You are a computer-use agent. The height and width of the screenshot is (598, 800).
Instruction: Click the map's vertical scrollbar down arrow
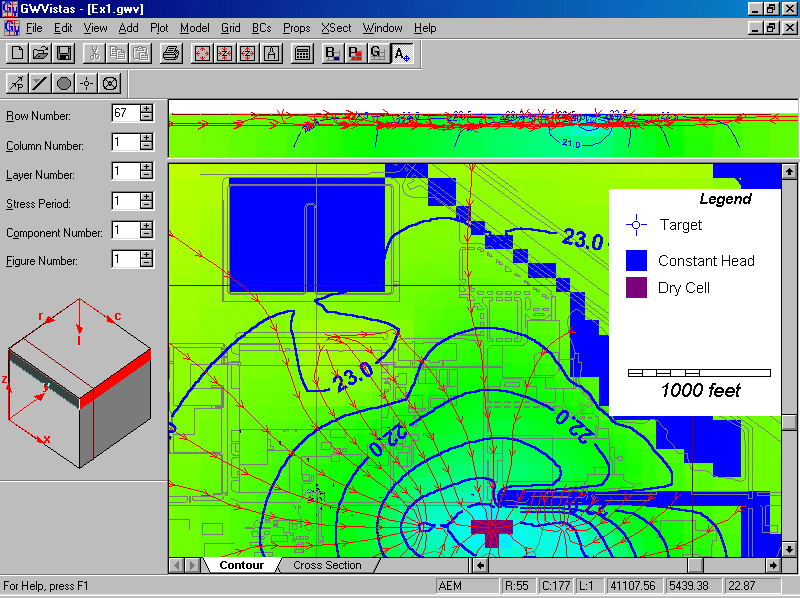[x=789, y=550]
